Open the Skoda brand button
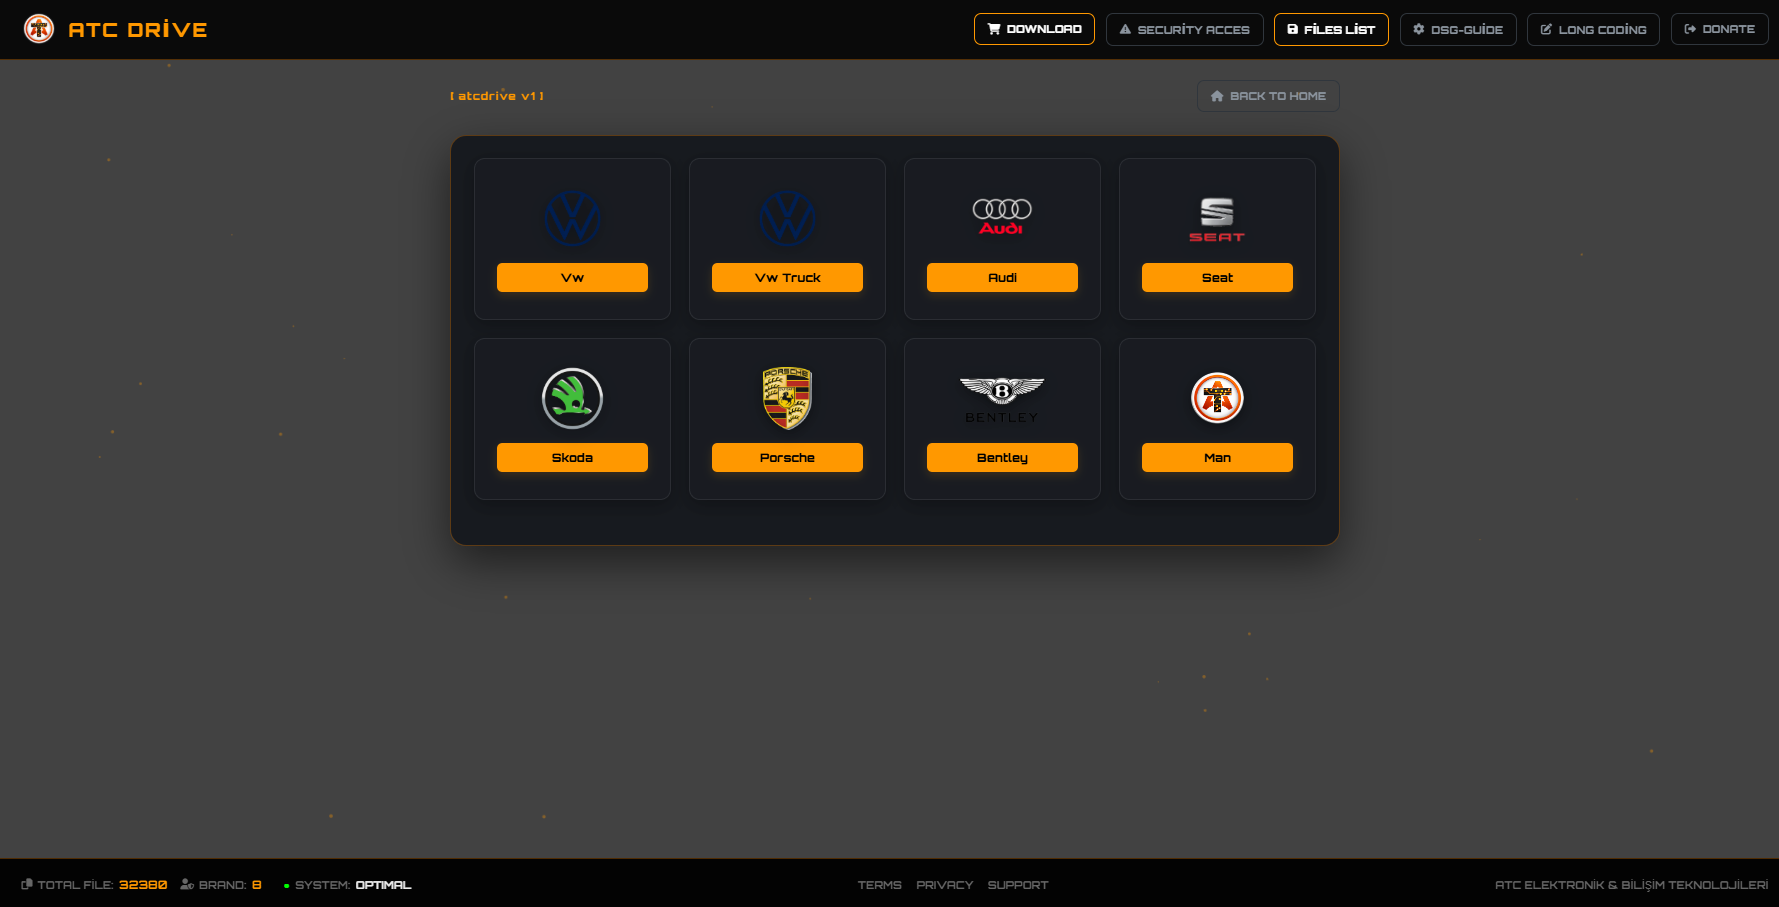The image size is (1779, 907). click(x=572, y=457)
